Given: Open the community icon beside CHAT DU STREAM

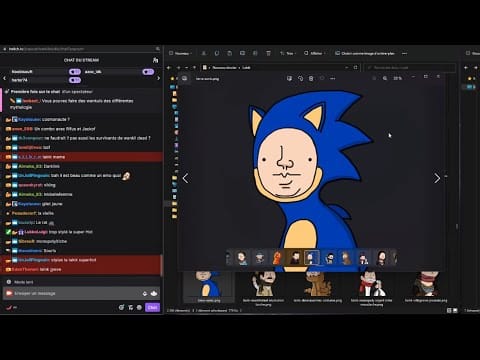Looking at the screenshot, I should tap(155, 60).
